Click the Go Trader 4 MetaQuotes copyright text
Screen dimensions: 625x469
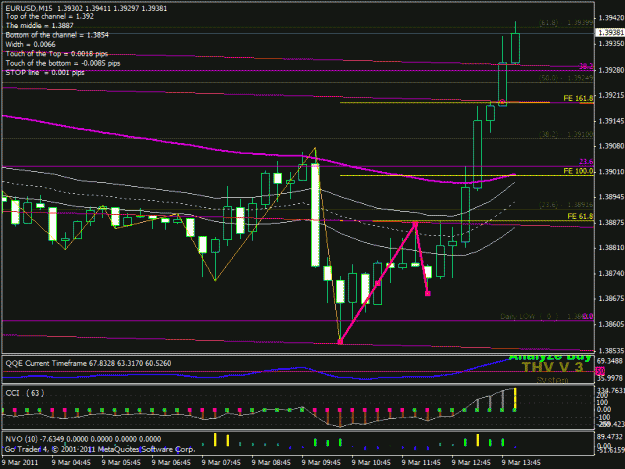click(x=99, y=449)
